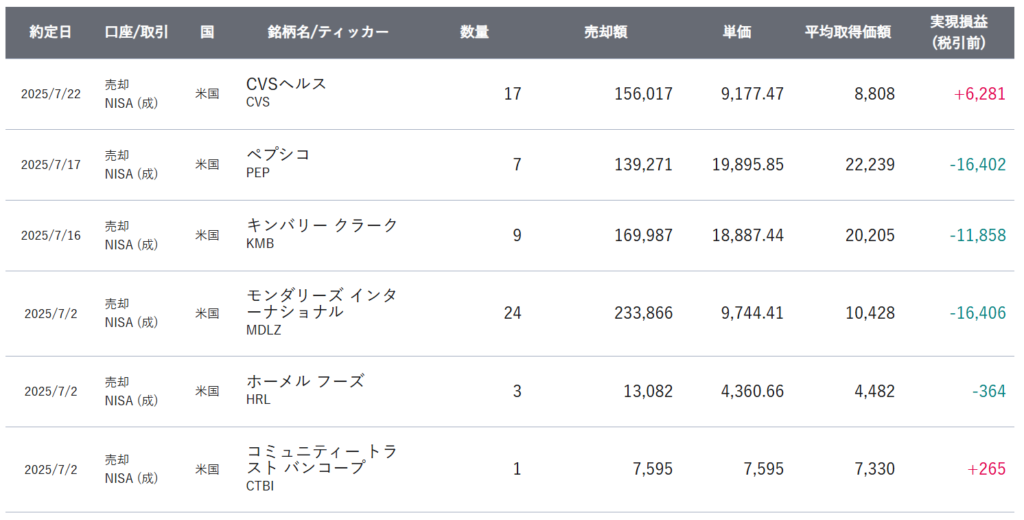Select the -16,402 realized loss value
Screen dimensions: 1024x520
pyautogui.click(x=975, y=165)
